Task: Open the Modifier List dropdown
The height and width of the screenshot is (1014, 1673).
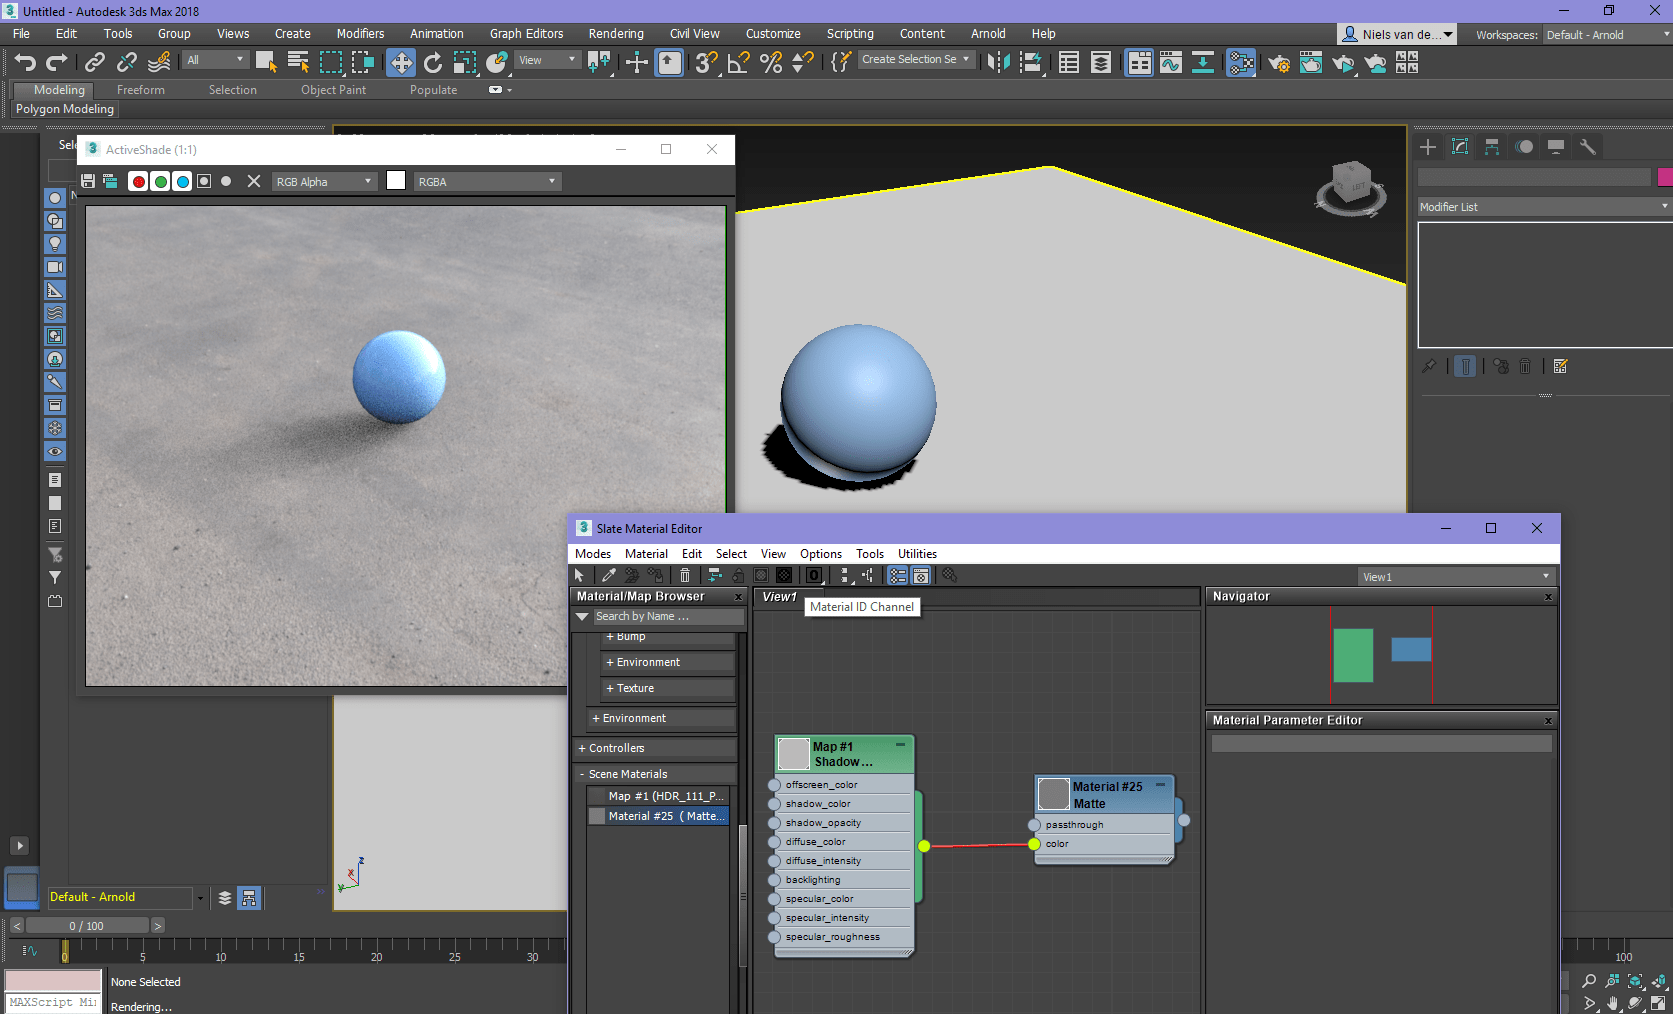Action: [1545, 207]
